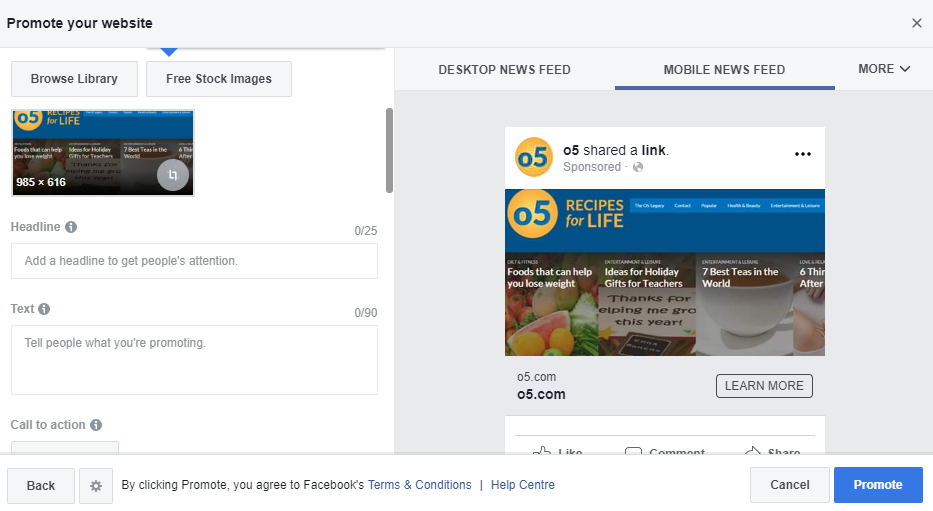Switch to Desktop News Feed tab

[x=504, y=70]
